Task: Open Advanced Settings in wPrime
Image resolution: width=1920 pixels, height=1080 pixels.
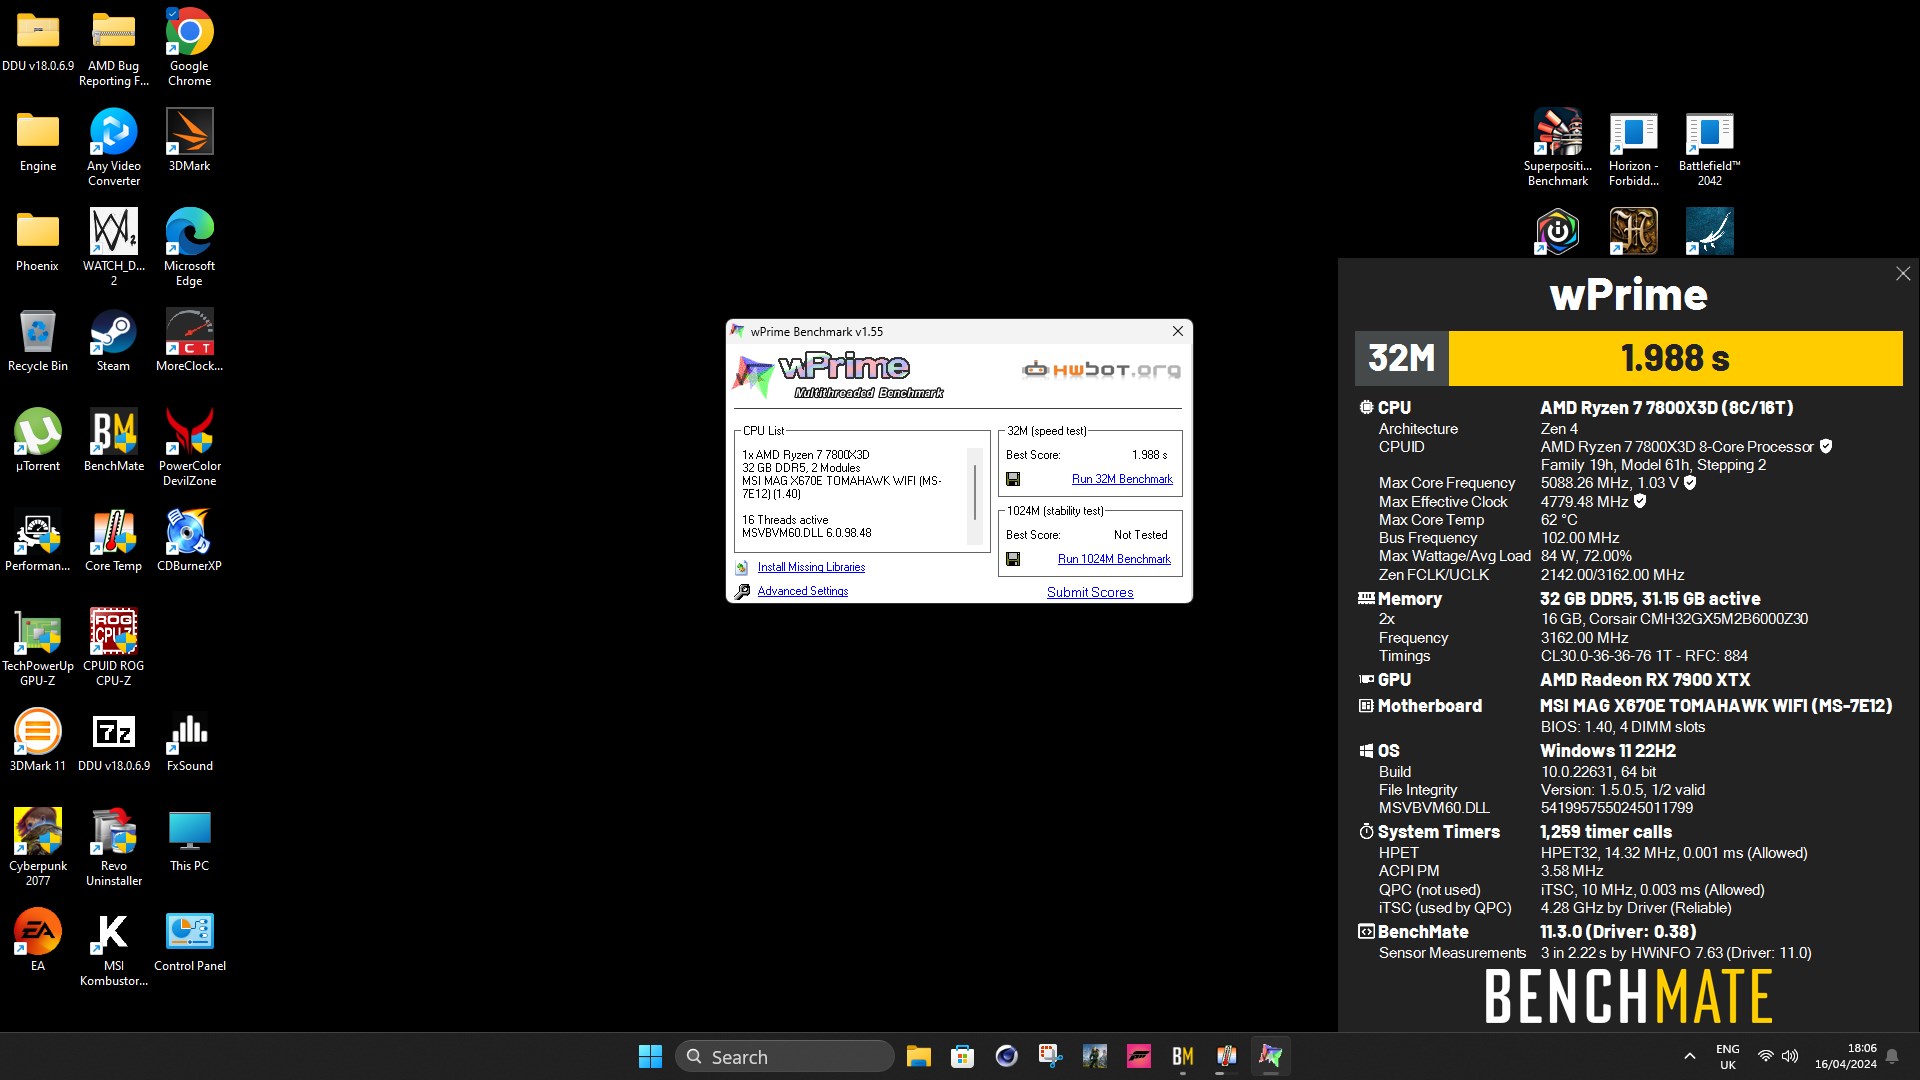Action: [802, 591]
